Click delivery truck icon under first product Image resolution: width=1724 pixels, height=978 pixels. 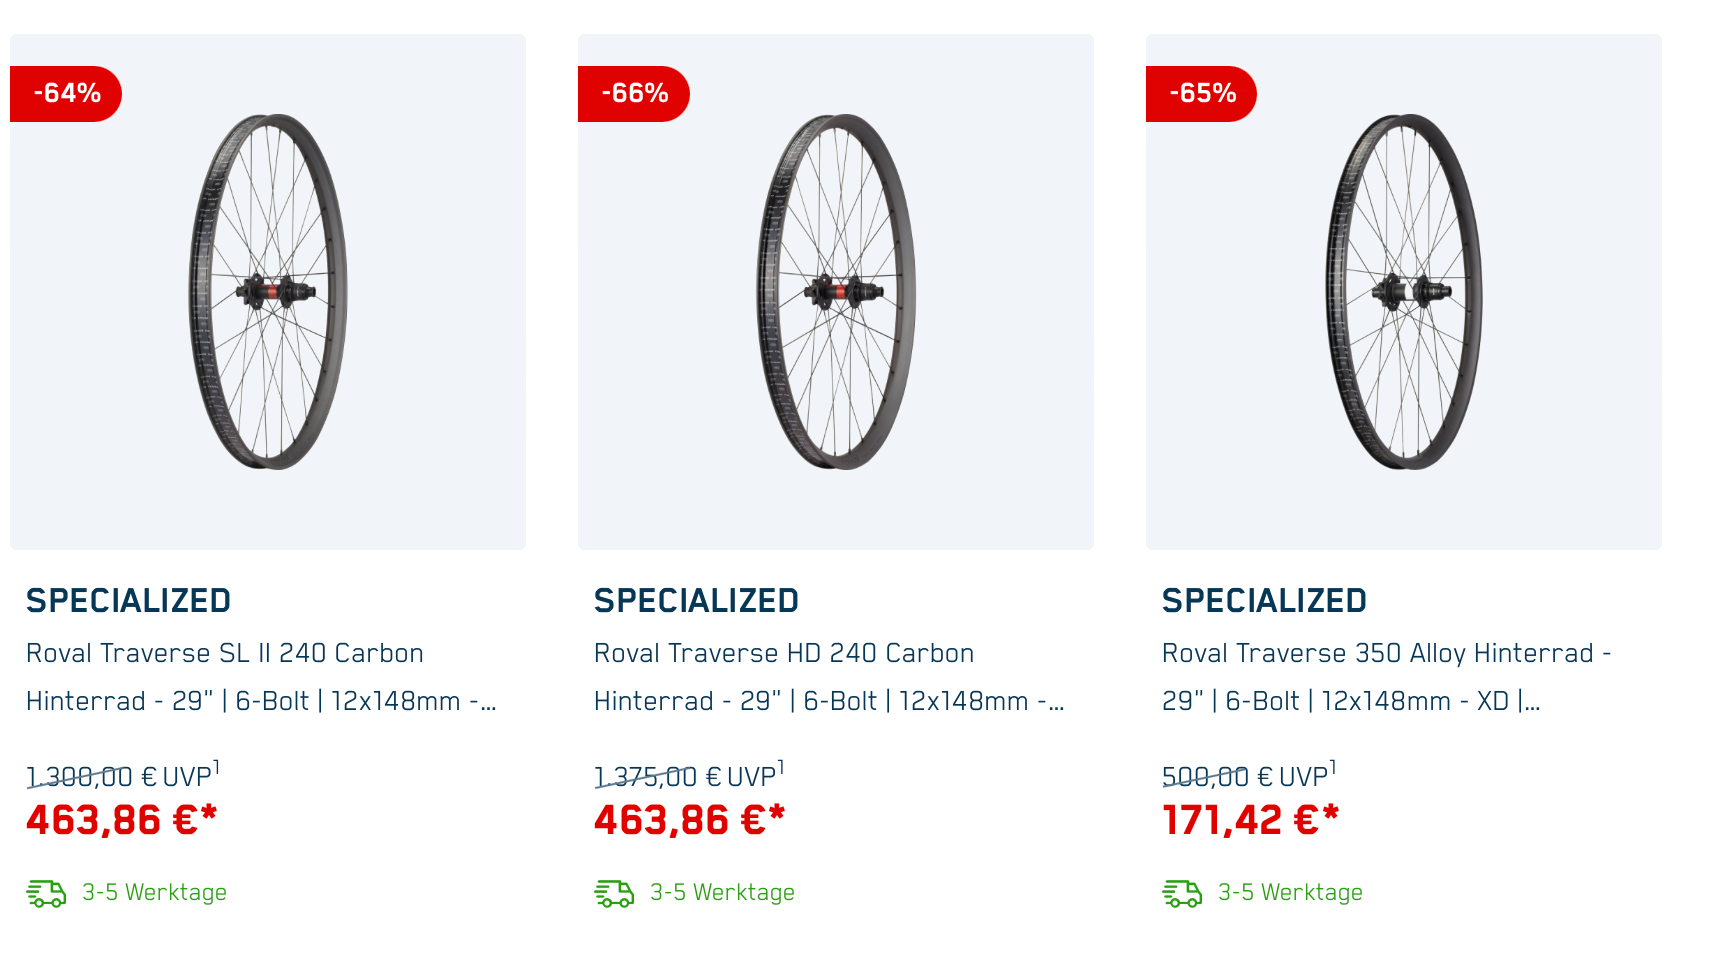[46, 893]
